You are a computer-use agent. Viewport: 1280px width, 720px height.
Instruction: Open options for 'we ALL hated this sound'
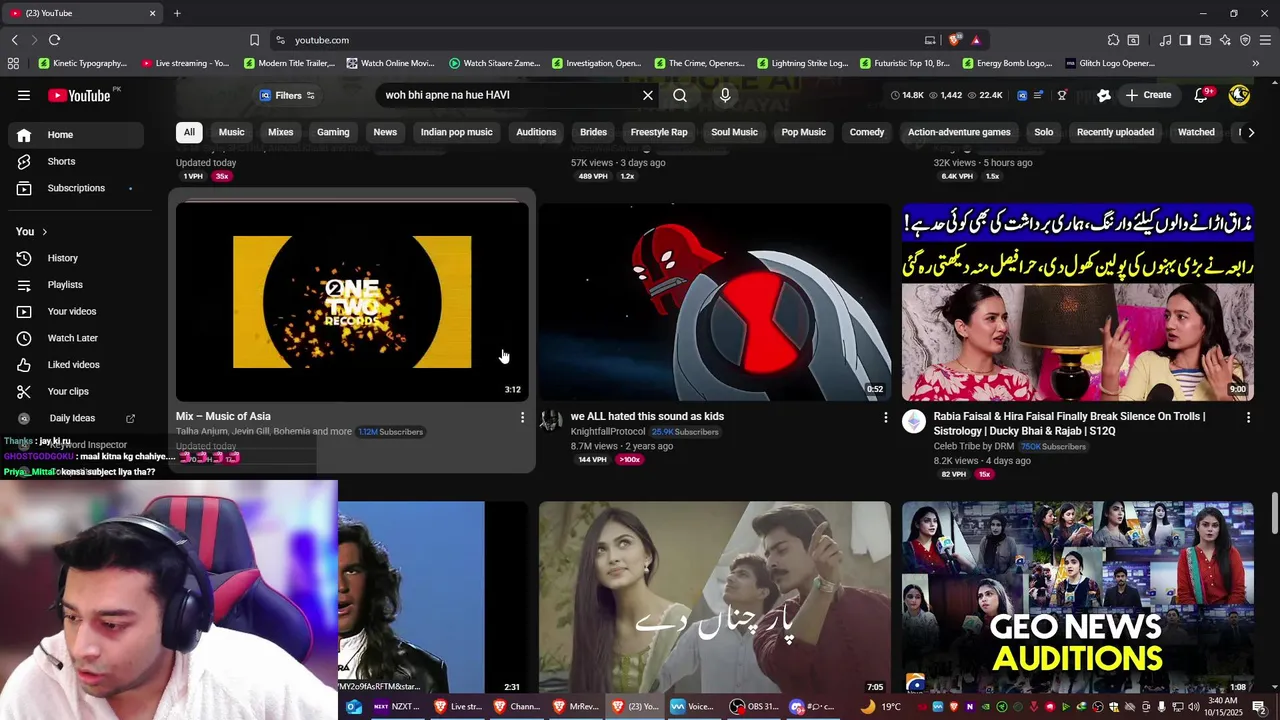tap(885, 417)
